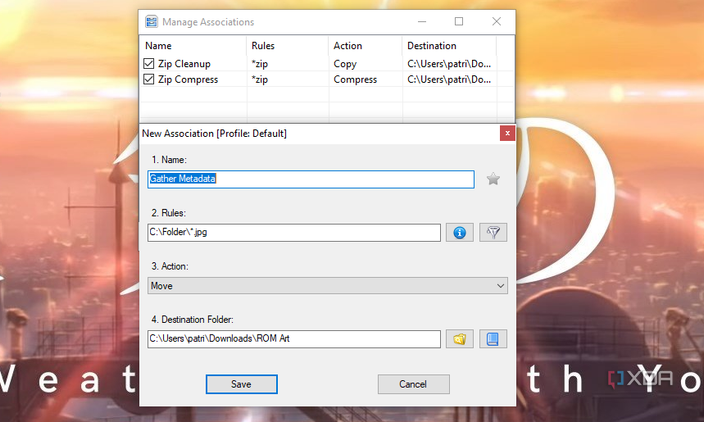Click the Destination Folder path field
Screen dimensions: 704x422
(x=294, y=339)
